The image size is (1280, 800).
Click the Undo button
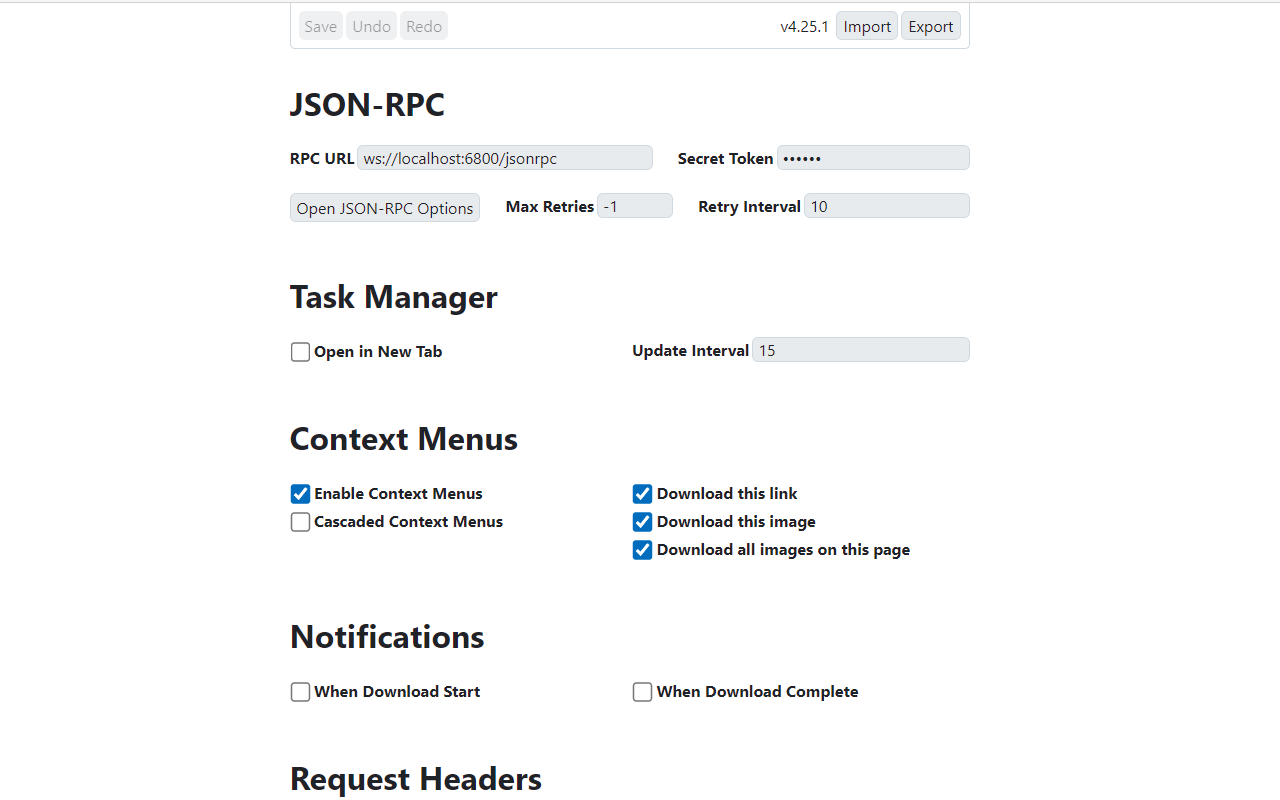pos(371,25)
